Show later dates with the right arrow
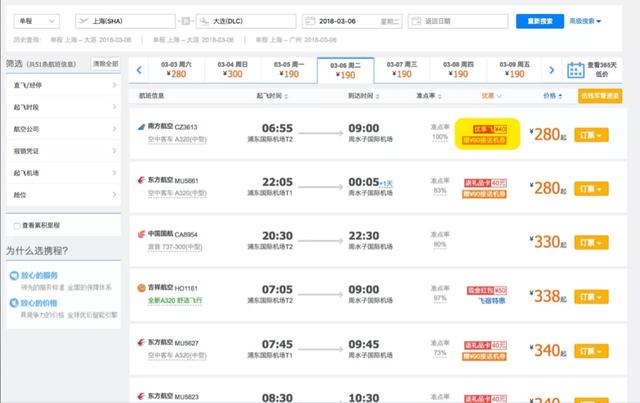The width and height of the screenshot is (640, 403). point(551,70)
